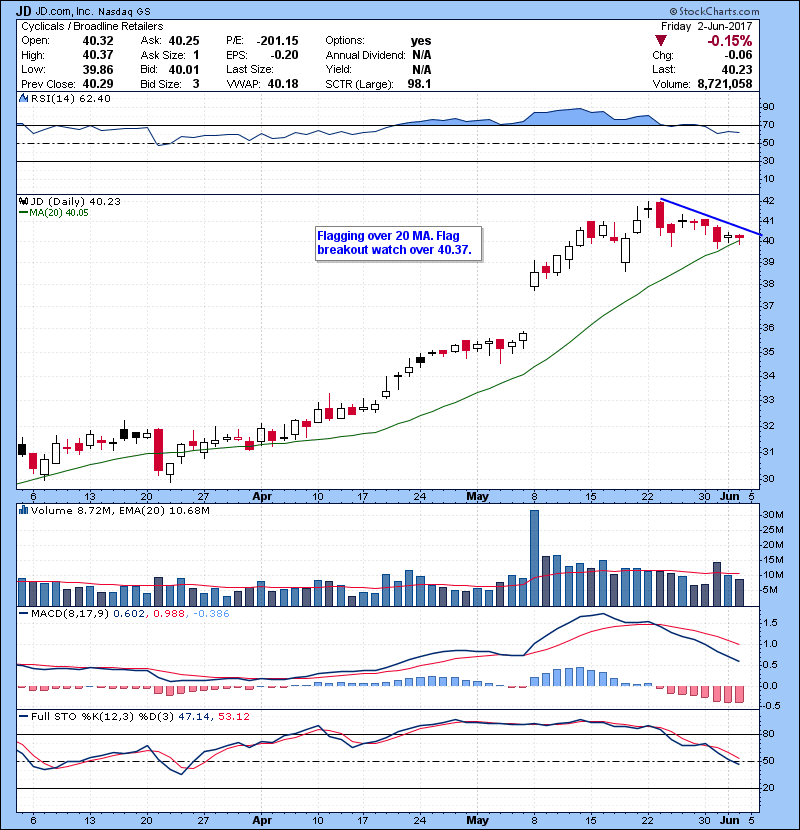Select the SCTR (Large) value 98.1
The height and width of the screenshot is (830, 800).
click(x=419, y=84)
